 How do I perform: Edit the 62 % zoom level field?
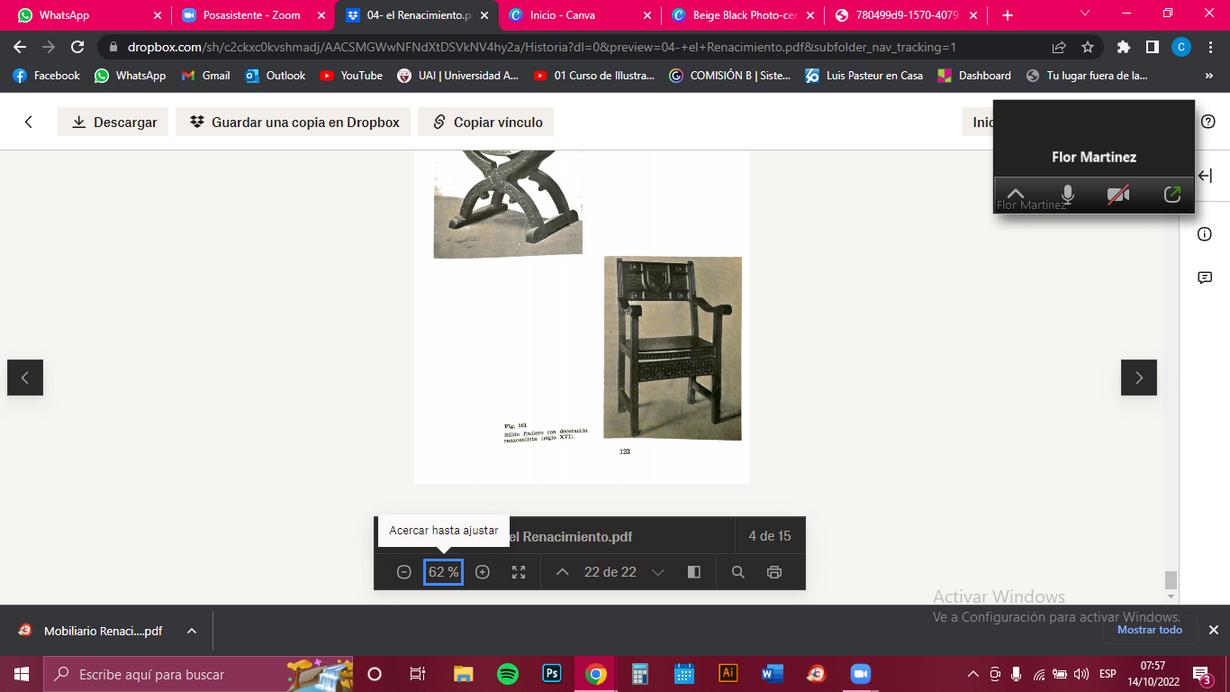pos(443,572)
